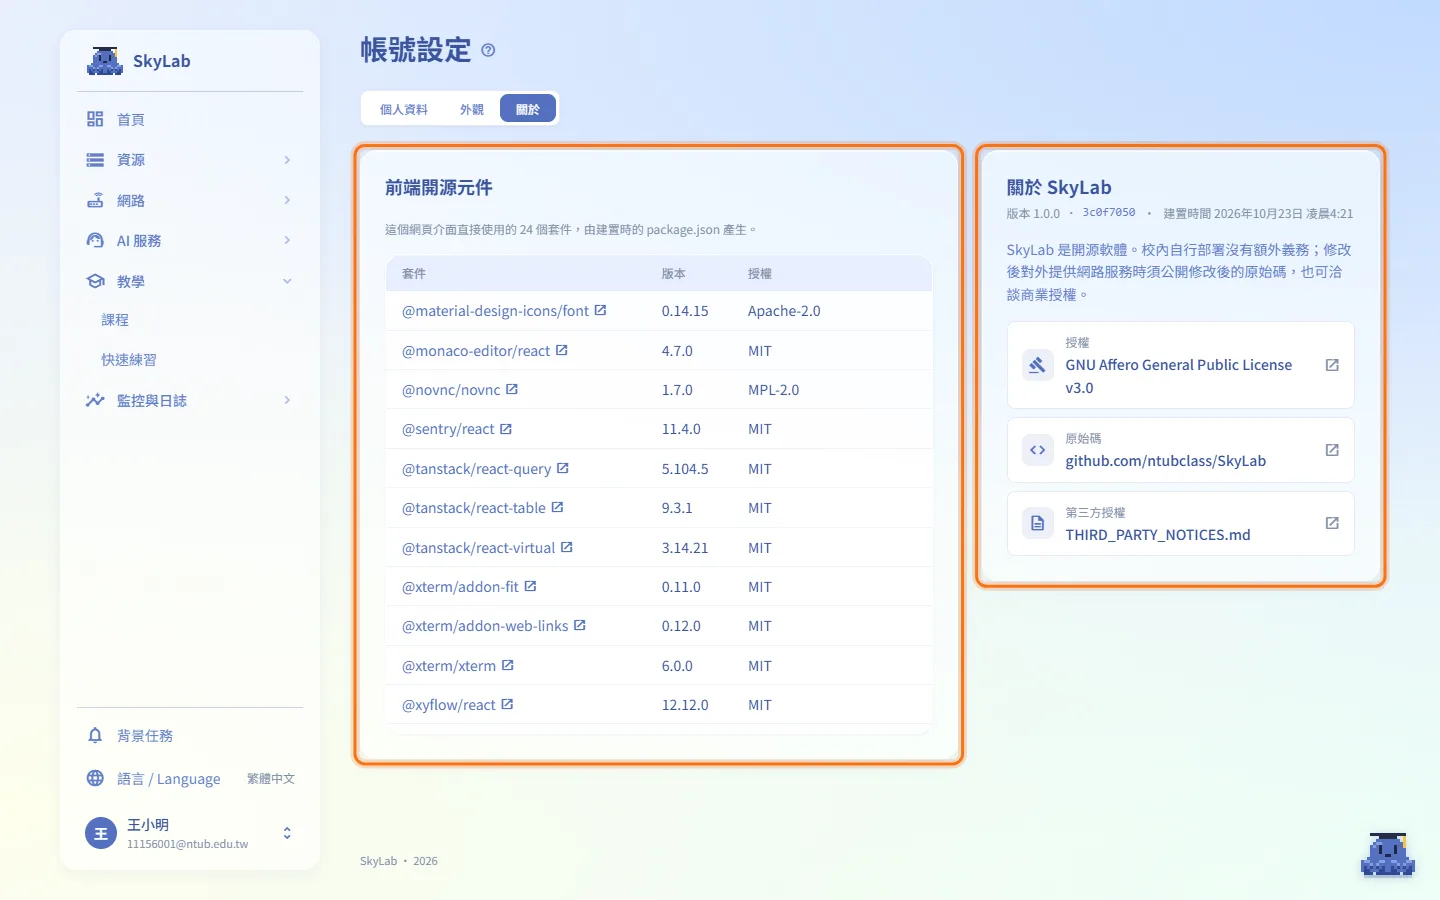The width and height of the screenshot is (1440, 900).
Task: Click the gavel icon on the 授權 card
Action: tap(1038, 365)
